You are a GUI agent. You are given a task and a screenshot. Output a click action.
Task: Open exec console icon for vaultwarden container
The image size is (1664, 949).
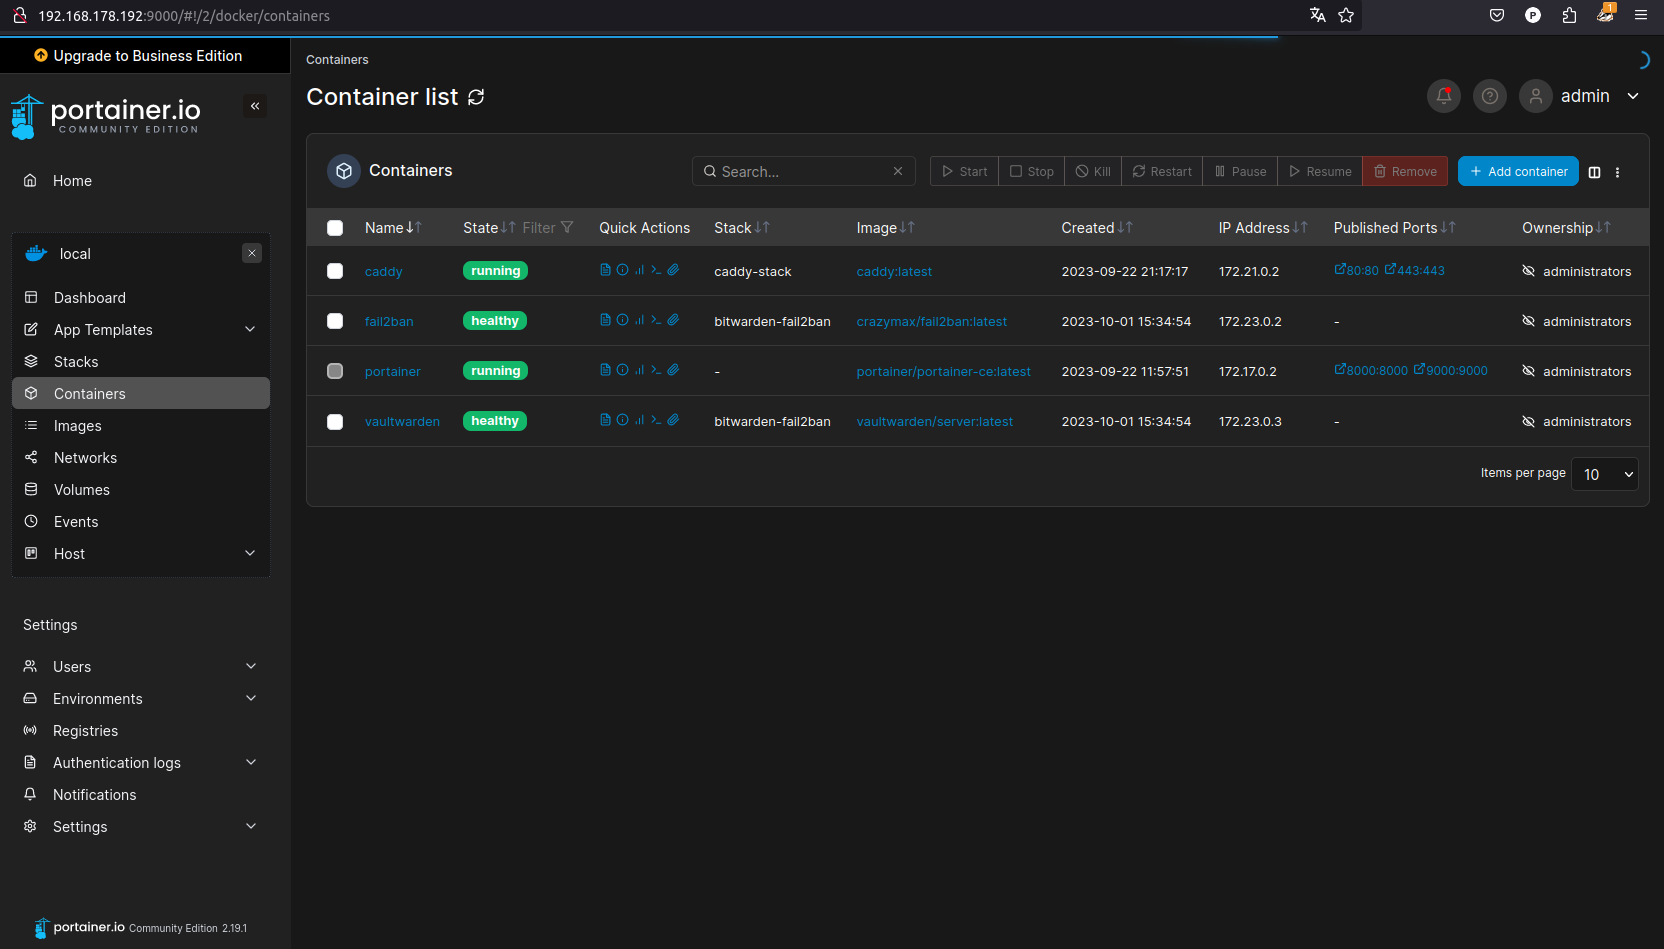point(656,420)
